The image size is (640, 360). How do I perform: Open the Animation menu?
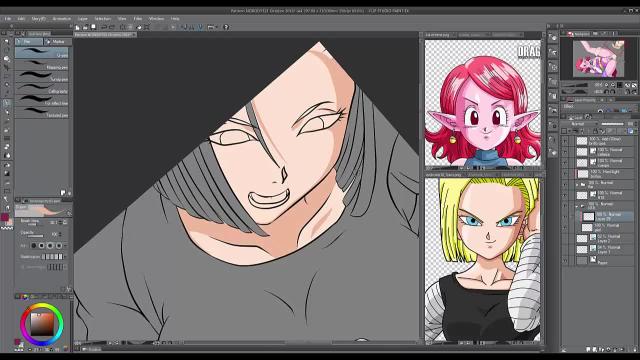point(62,19)
